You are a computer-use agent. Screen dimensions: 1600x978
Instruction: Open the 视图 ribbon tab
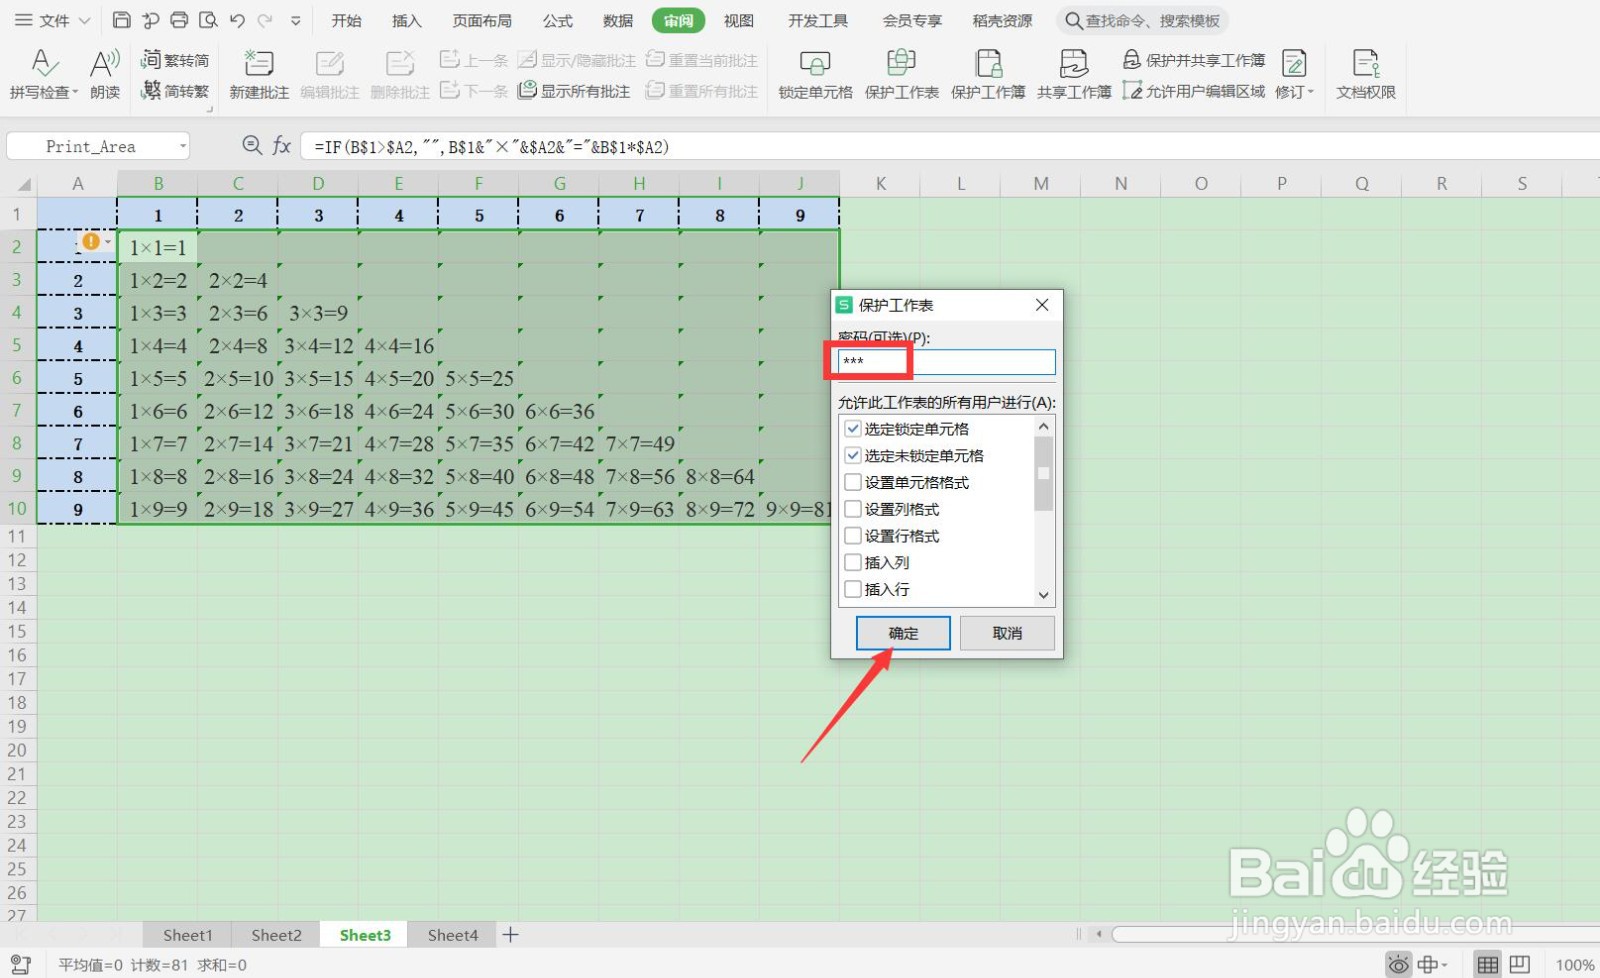tap(739, 20)
